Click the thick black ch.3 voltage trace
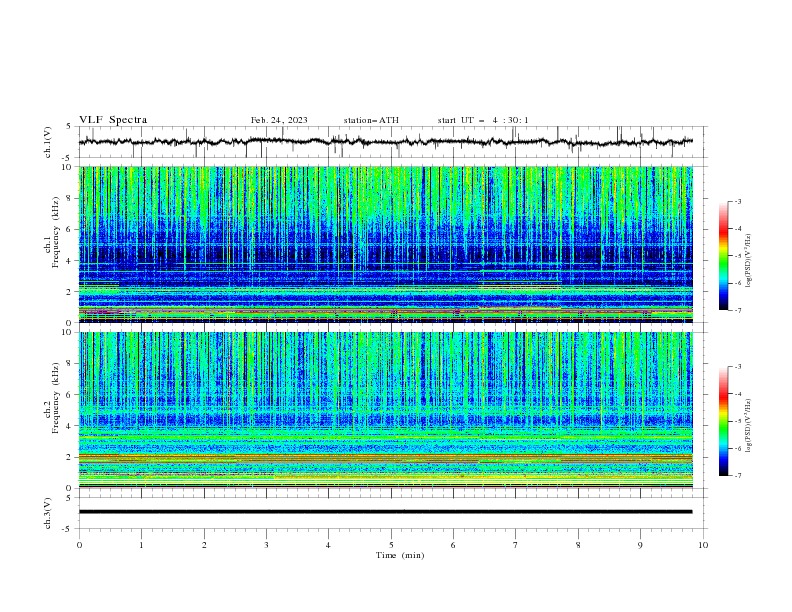792x612 pixels. point(386,512)
